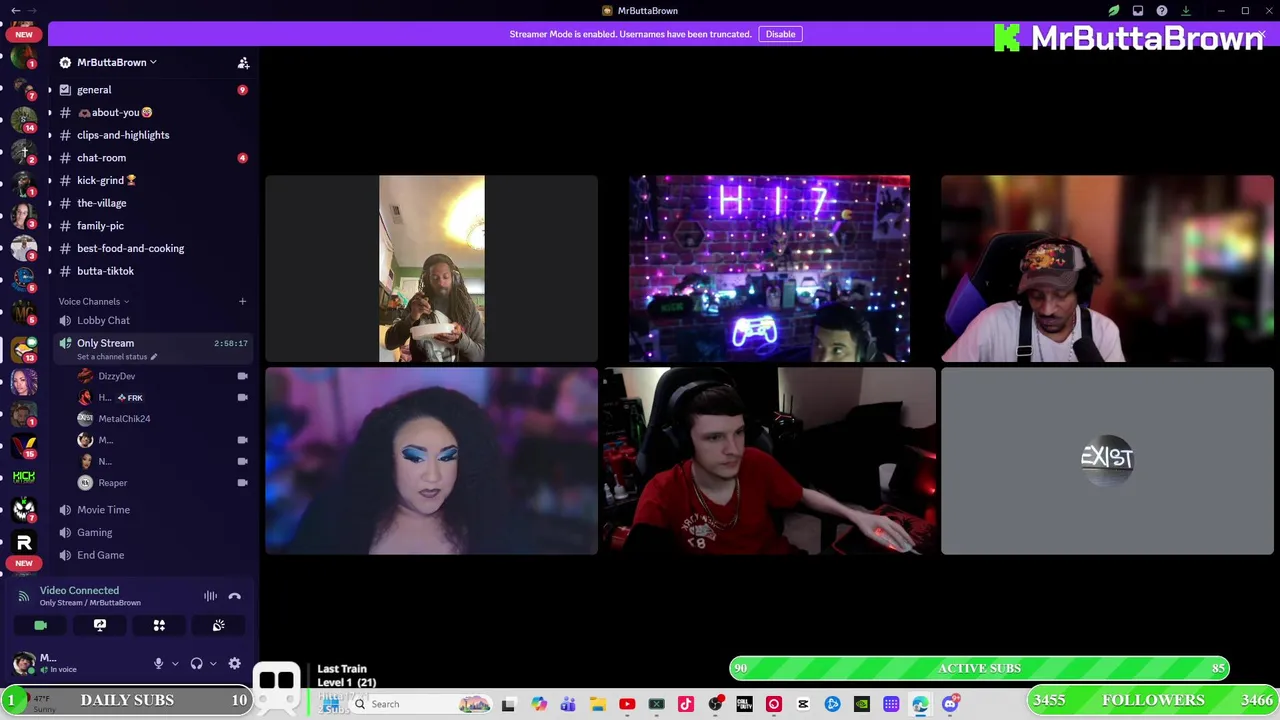Open User Settings gear

[x=234, y=663]
